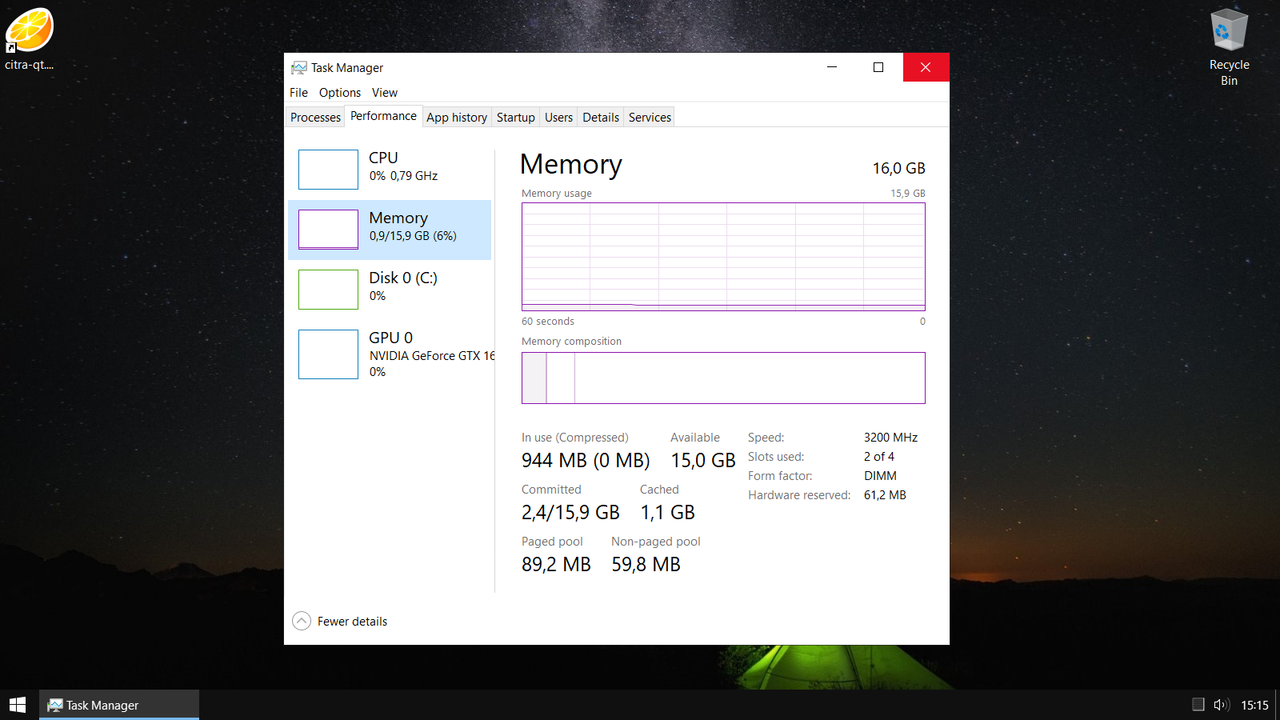Click the volume icon in system tray
Screen dimensions: 1280x720
(x=1221, y=704)
